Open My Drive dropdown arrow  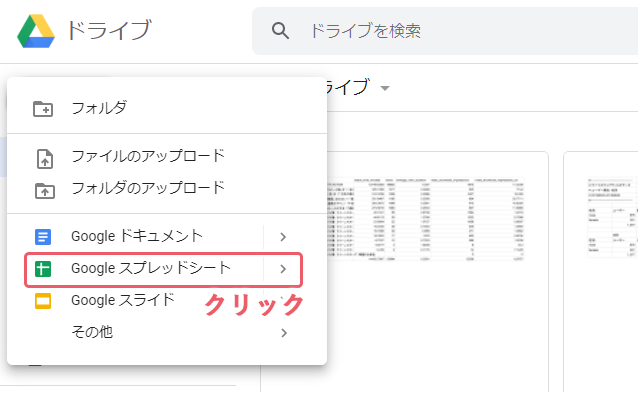(x=385, y=88)
